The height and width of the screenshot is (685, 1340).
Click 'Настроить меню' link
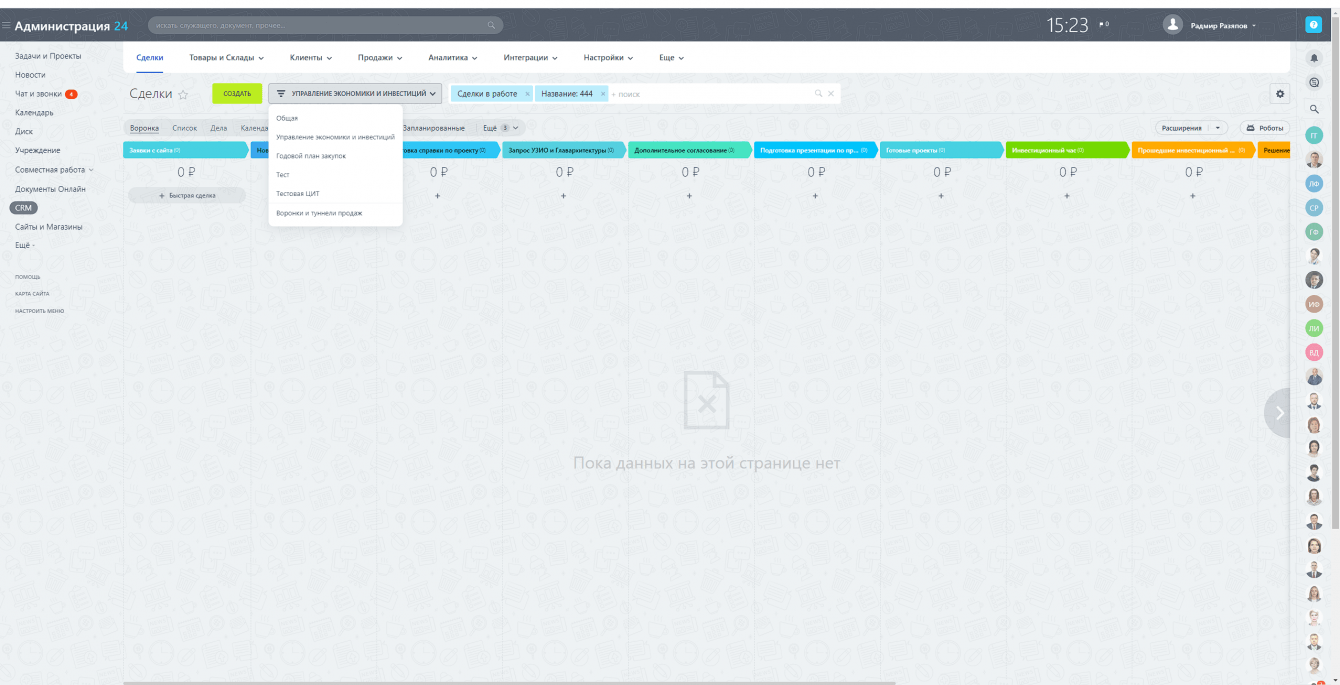(x=39, y=311)
